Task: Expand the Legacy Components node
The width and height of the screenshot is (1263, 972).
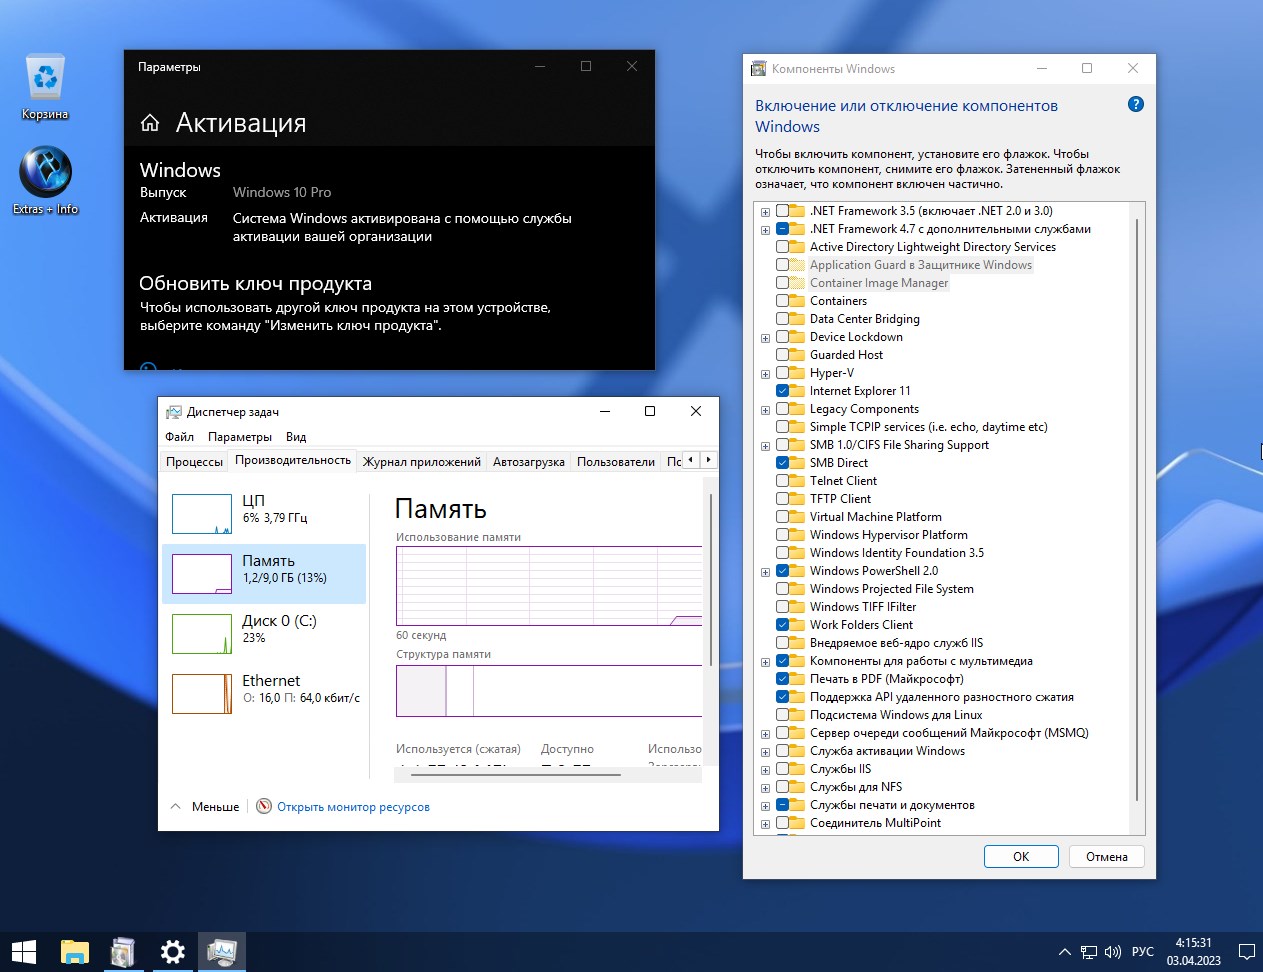Action: (x=765, y=410)
